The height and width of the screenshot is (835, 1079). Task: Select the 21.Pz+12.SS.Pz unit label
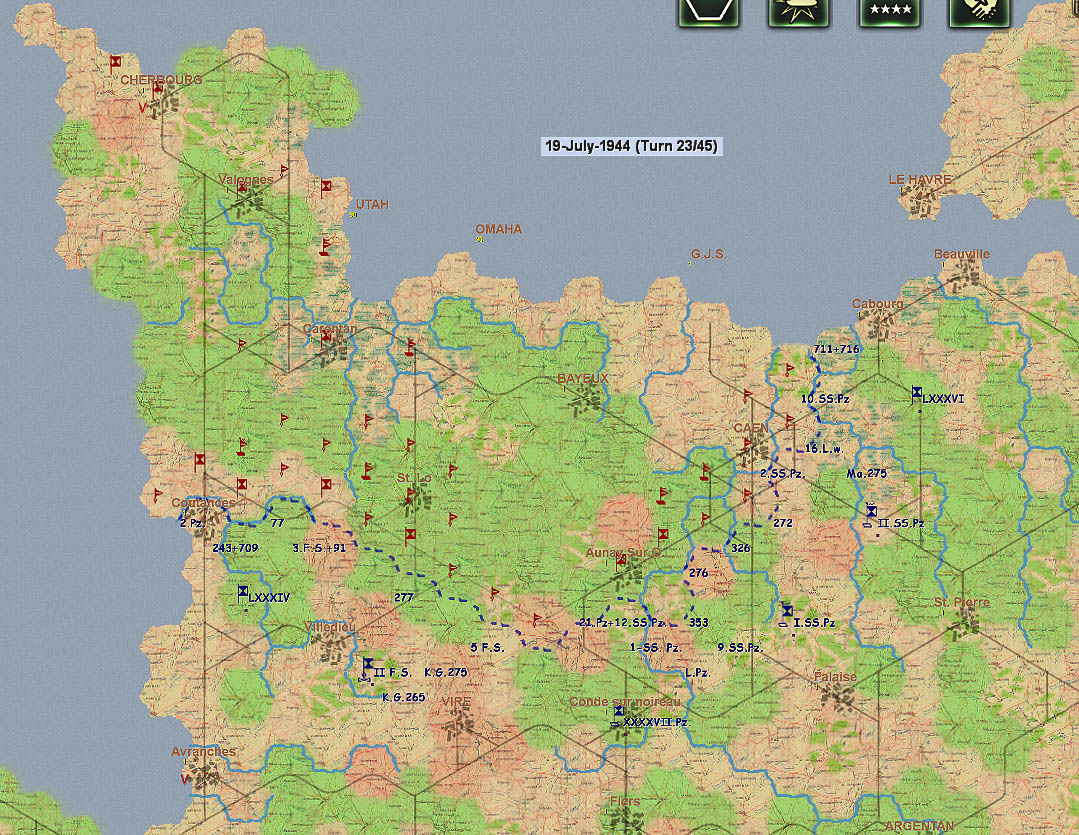click(x=622, y=622)
